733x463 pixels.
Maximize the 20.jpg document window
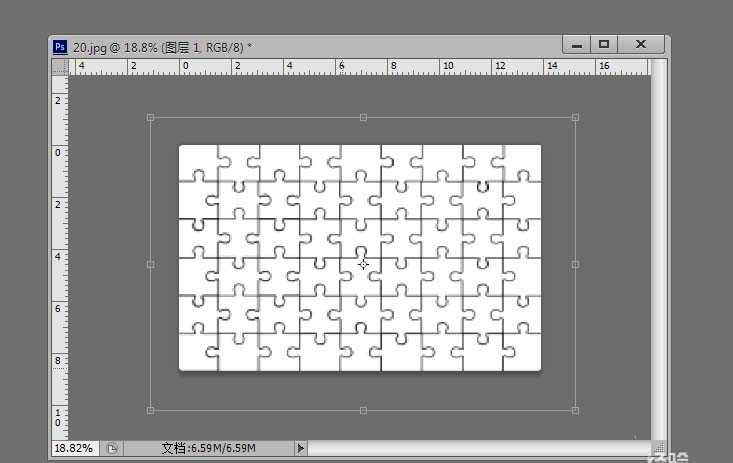point(604,45)
